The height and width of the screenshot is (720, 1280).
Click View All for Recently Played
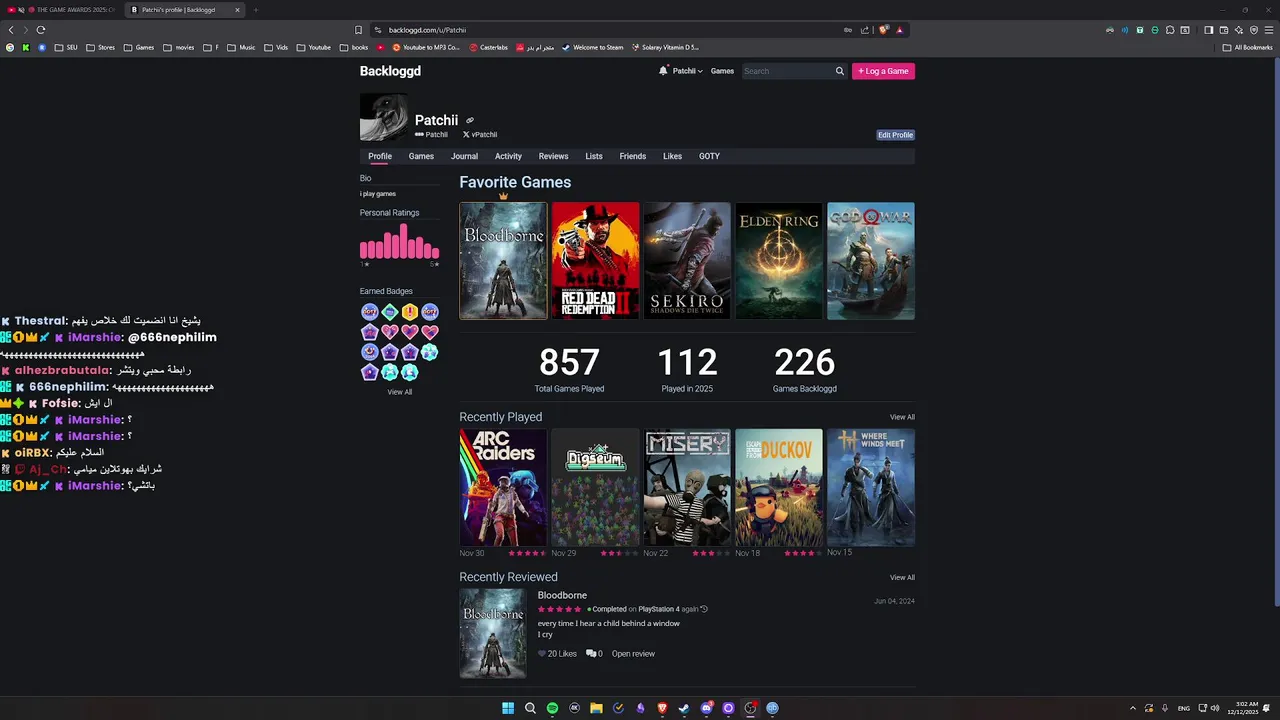pos(902,417)
